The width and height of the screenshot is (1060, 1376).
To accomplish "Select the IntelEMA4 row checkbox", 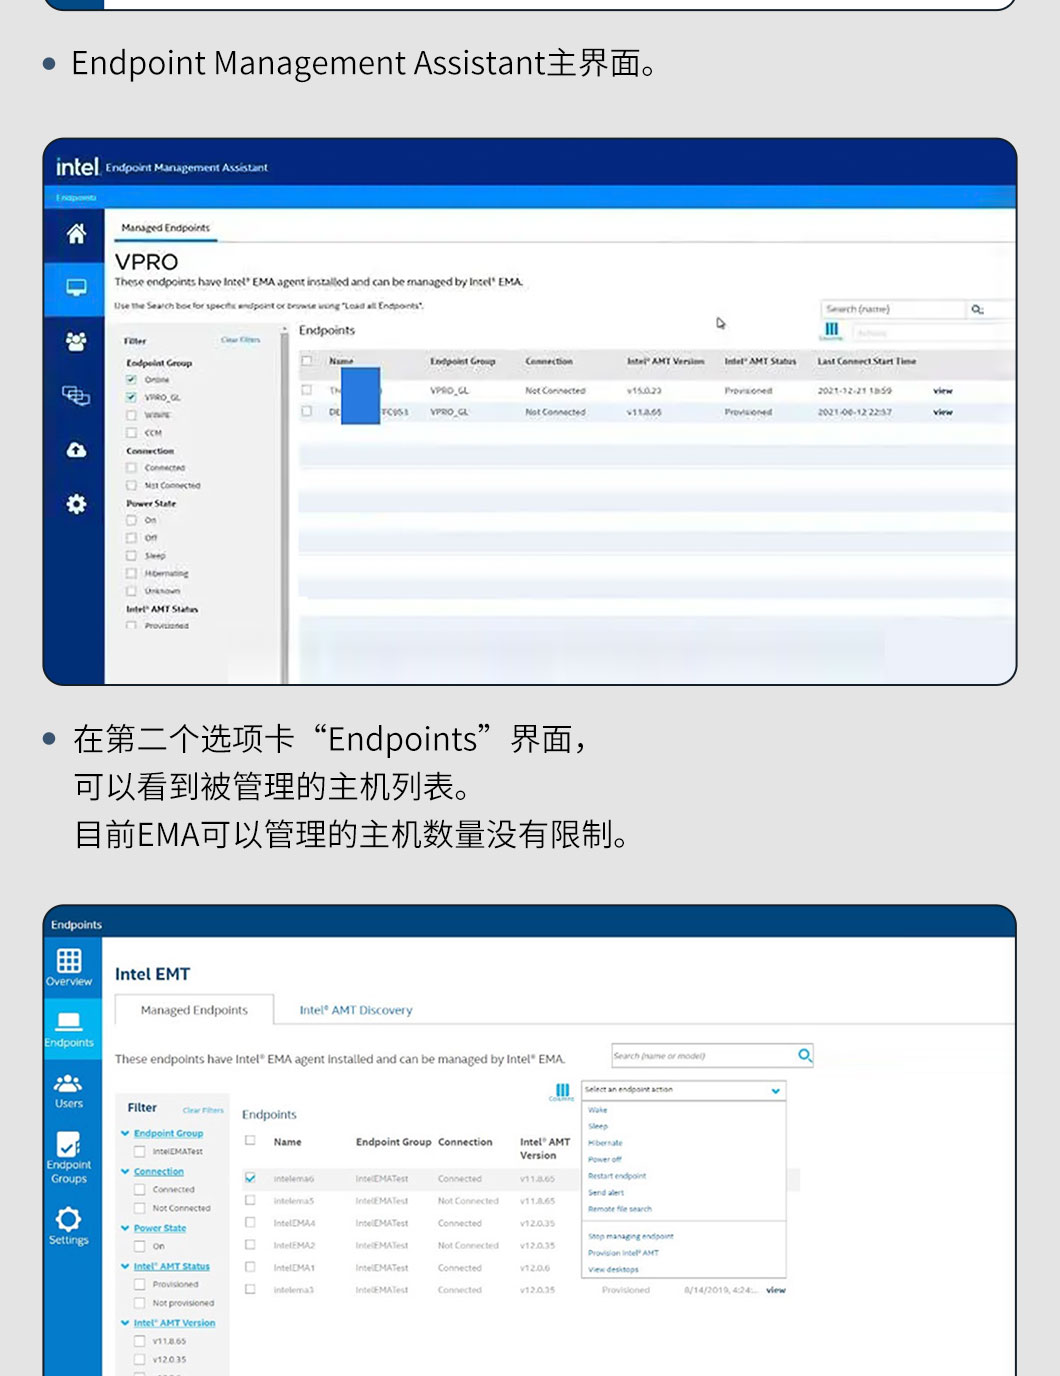I will [250, 1222].
